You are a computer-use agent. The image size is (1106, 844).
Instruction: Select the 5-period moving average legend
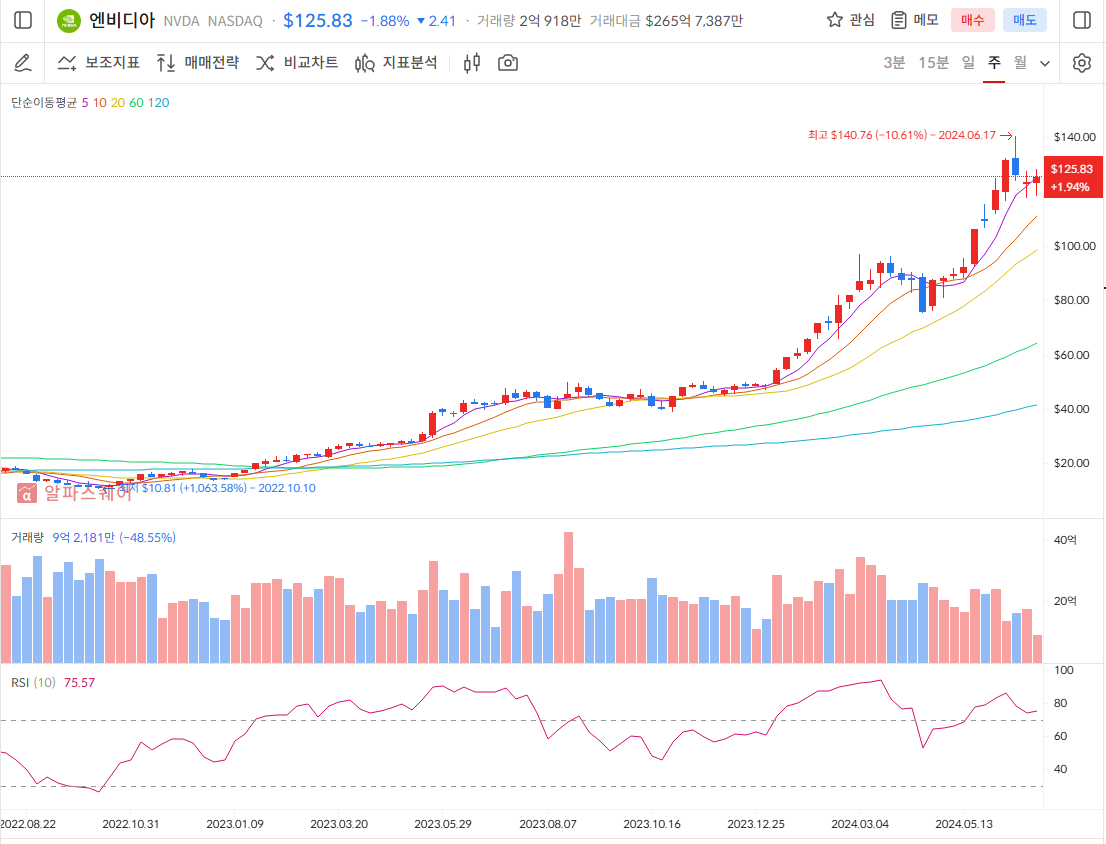[85, 103]
